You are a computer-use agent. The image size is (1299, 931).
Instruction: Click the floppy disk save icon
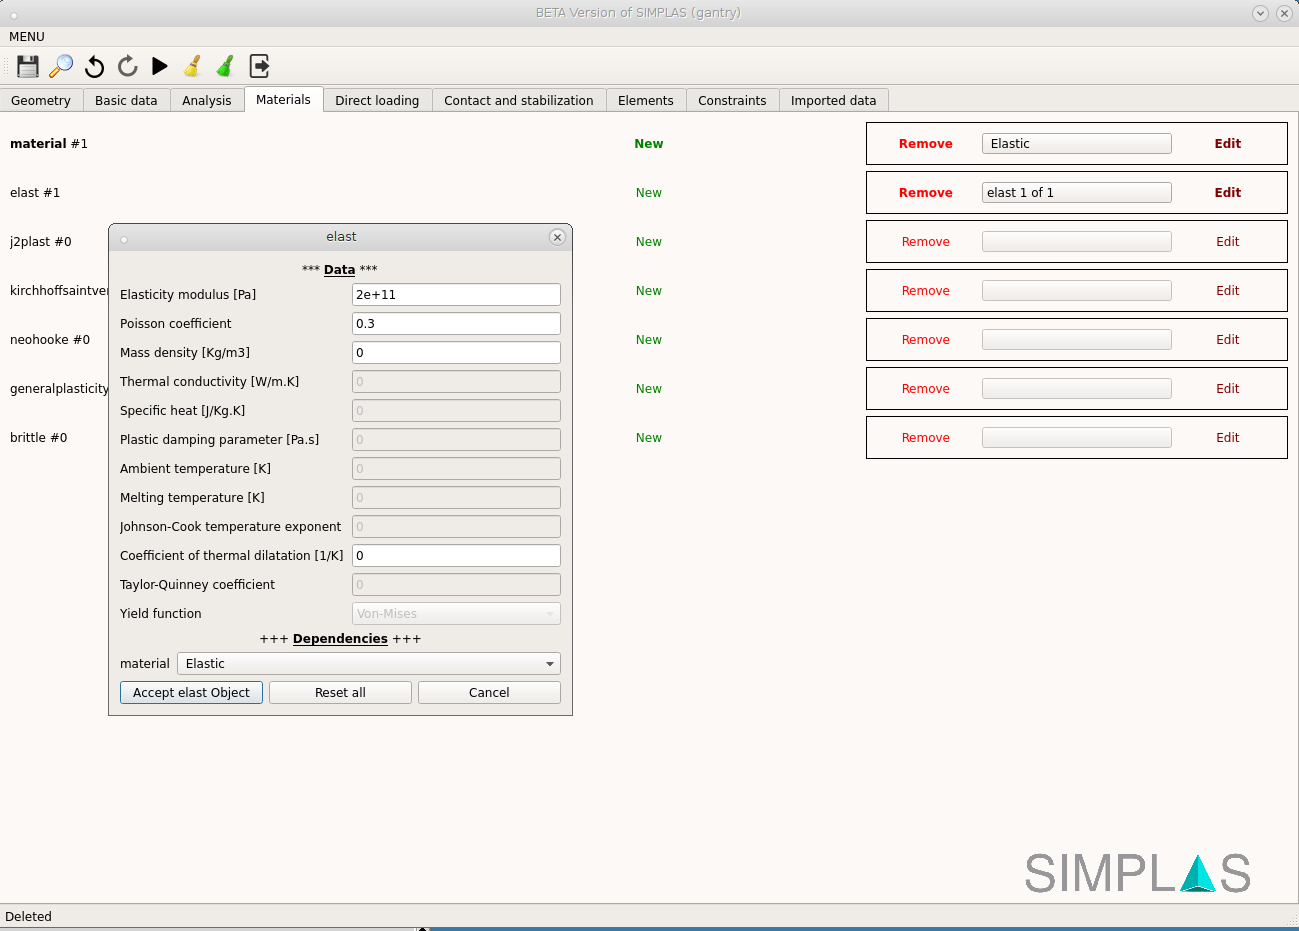pyautogui.click(x=28, y=66)
